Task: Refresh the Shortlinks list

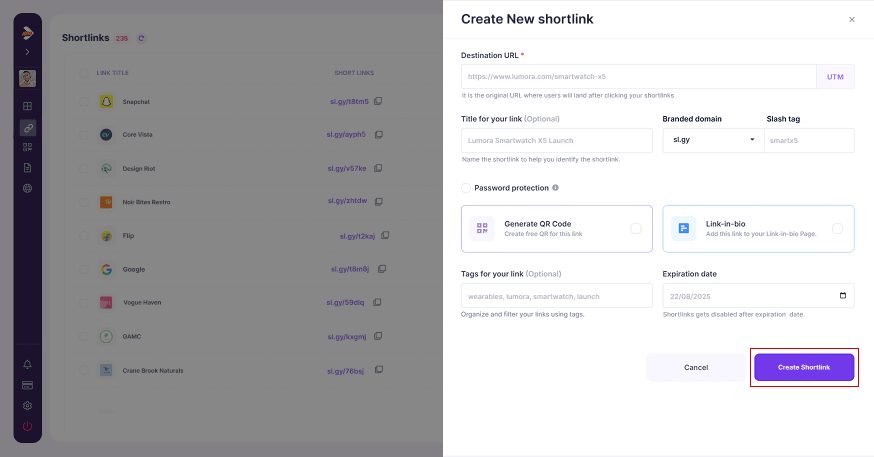Action: coord(141,38)
